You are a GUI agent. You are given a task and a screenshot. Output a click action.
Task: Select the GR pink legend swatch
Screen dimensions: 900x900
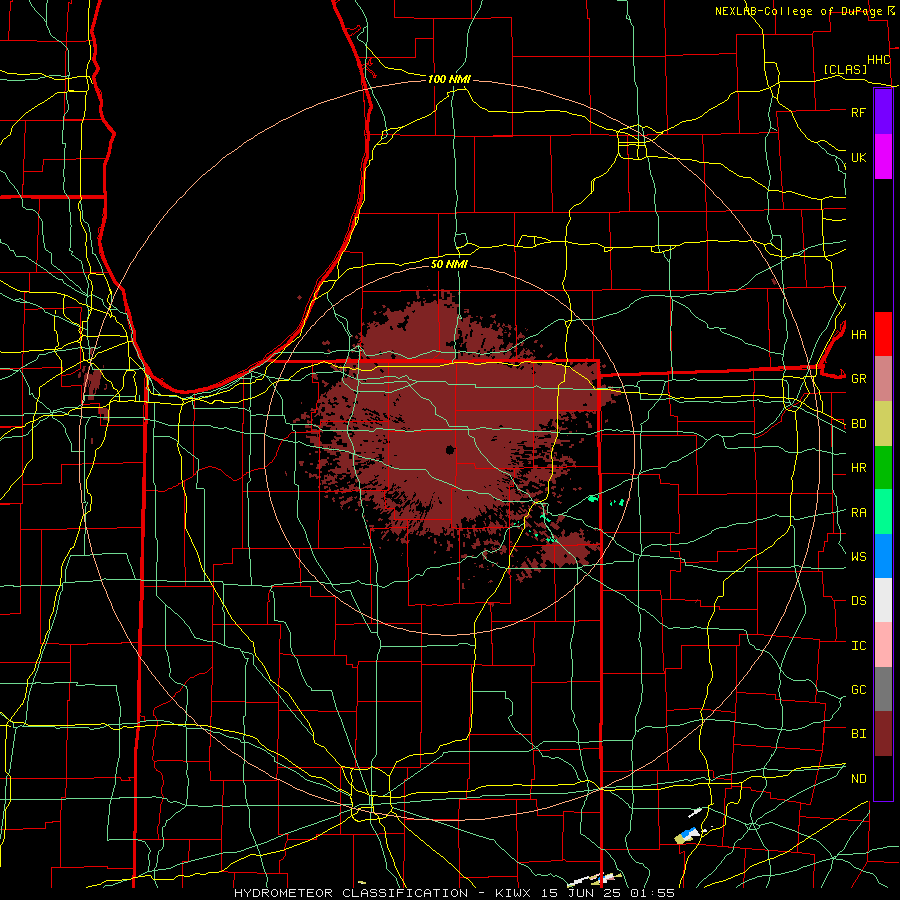click(883, 378)
